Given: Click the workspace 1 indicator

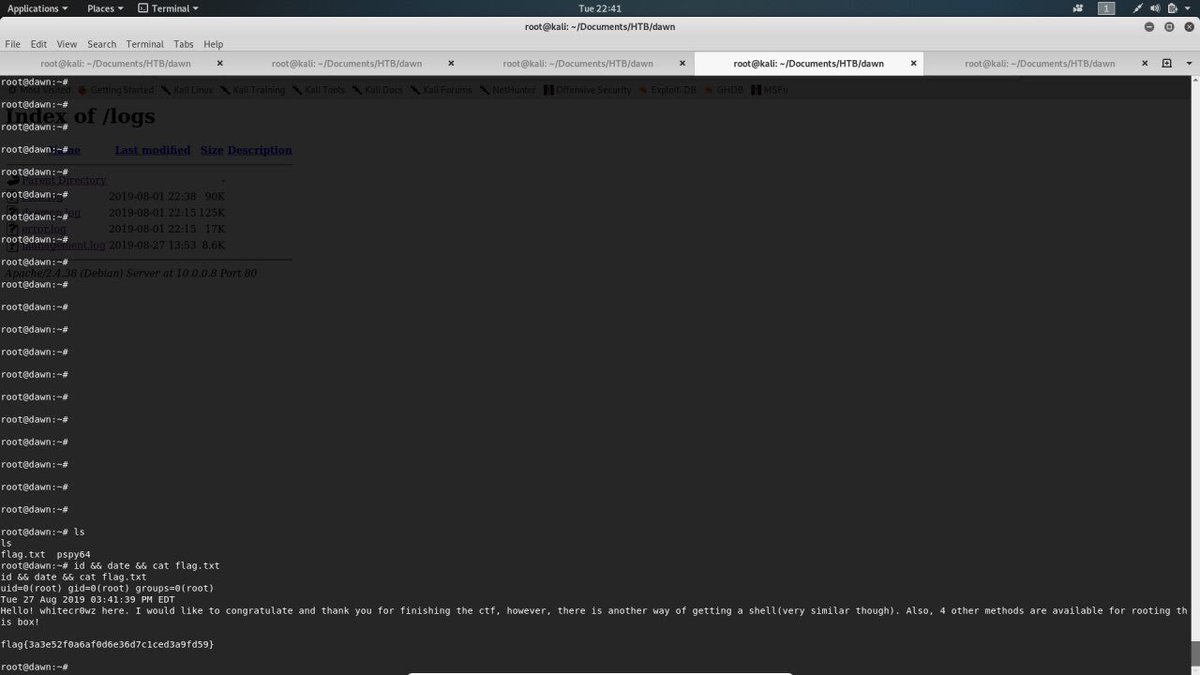Looking at the screenshot, I should pos(1106,8).
